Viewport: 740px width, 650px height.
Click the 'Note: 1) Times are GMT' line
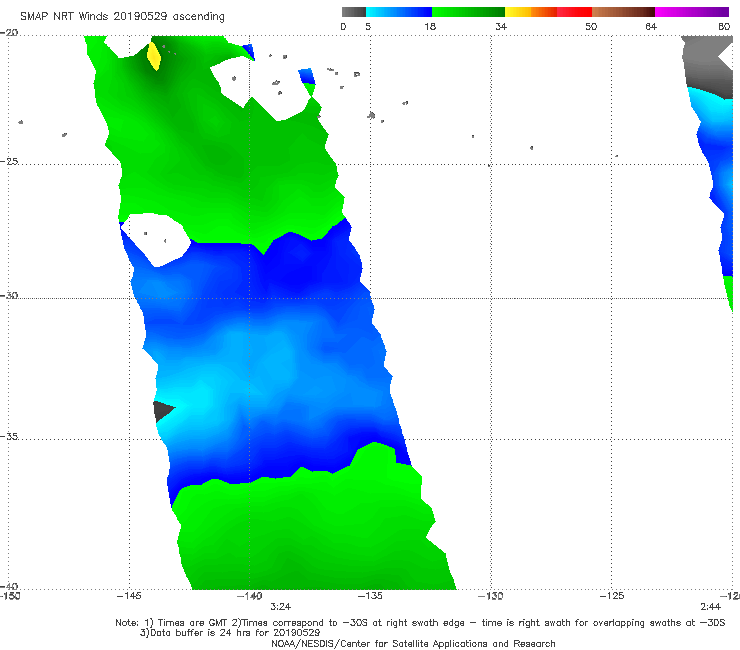(x=420, y=623)
